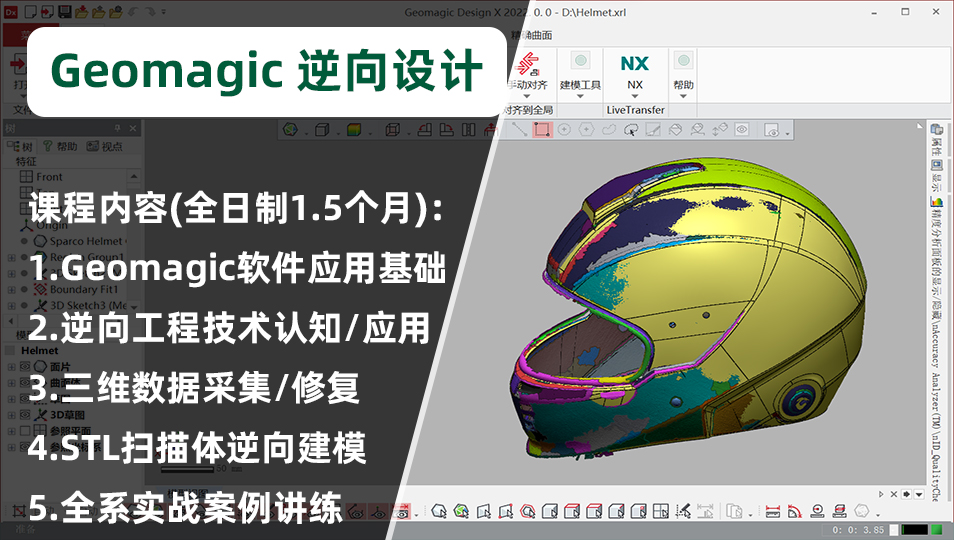Select the Helmet model heading

pyautogui.click(x=40, y=350)
